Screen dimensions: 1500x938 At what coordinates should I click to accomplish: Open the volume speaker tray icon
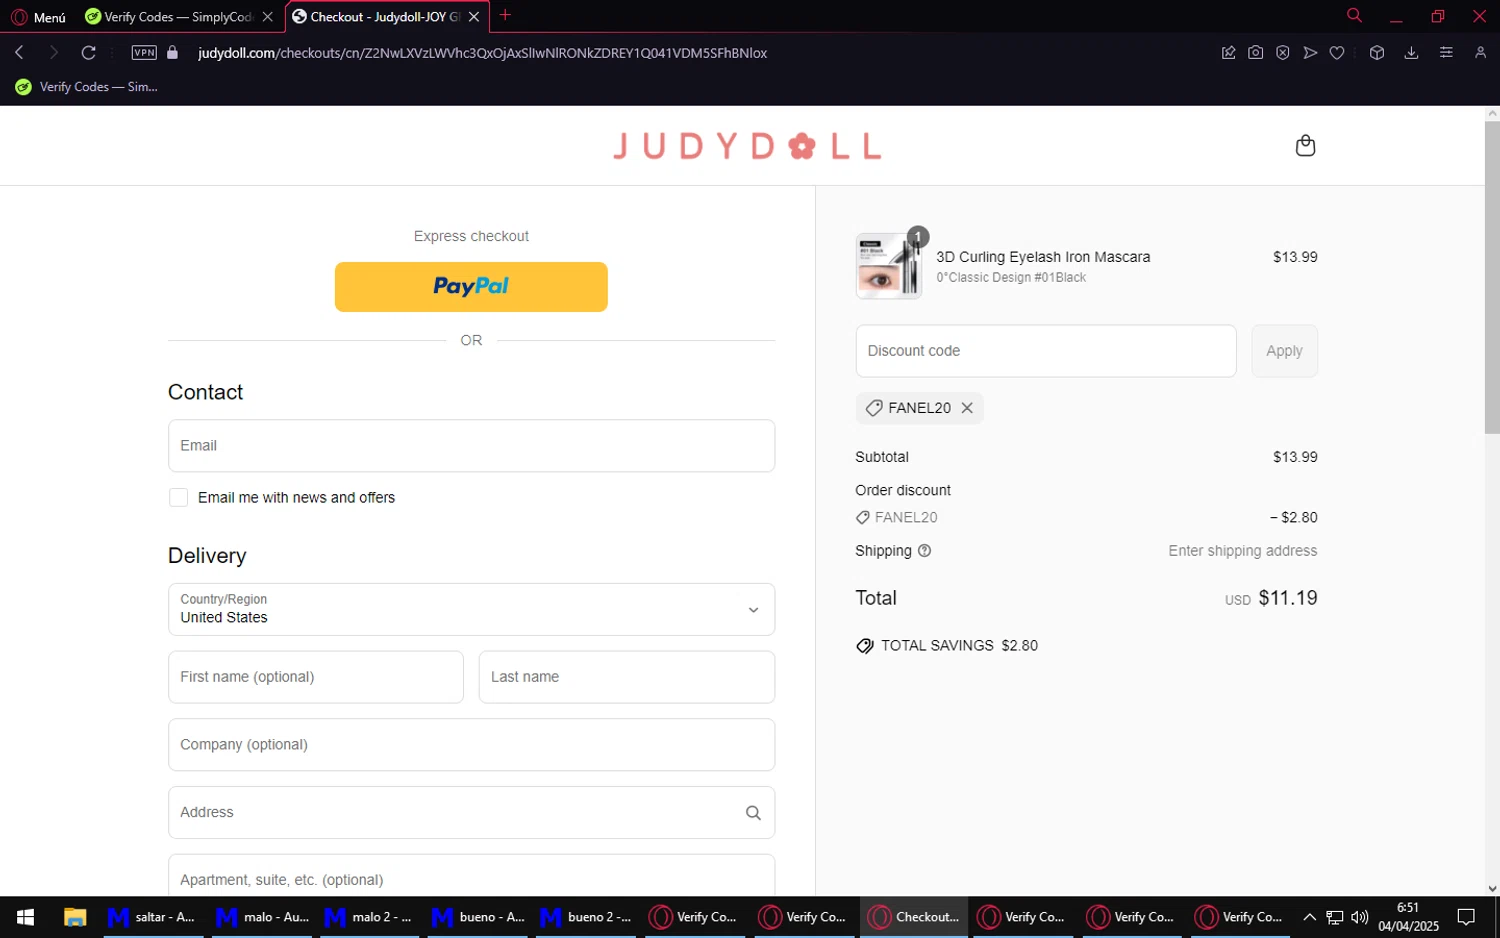1359,917
